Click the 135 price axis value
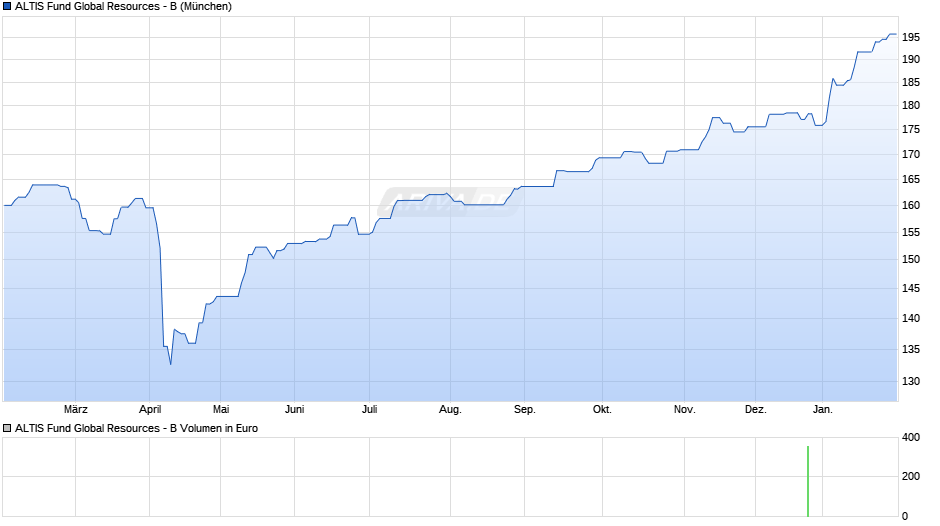The width and height of the screenshot is (940, 526). (911, 349)
